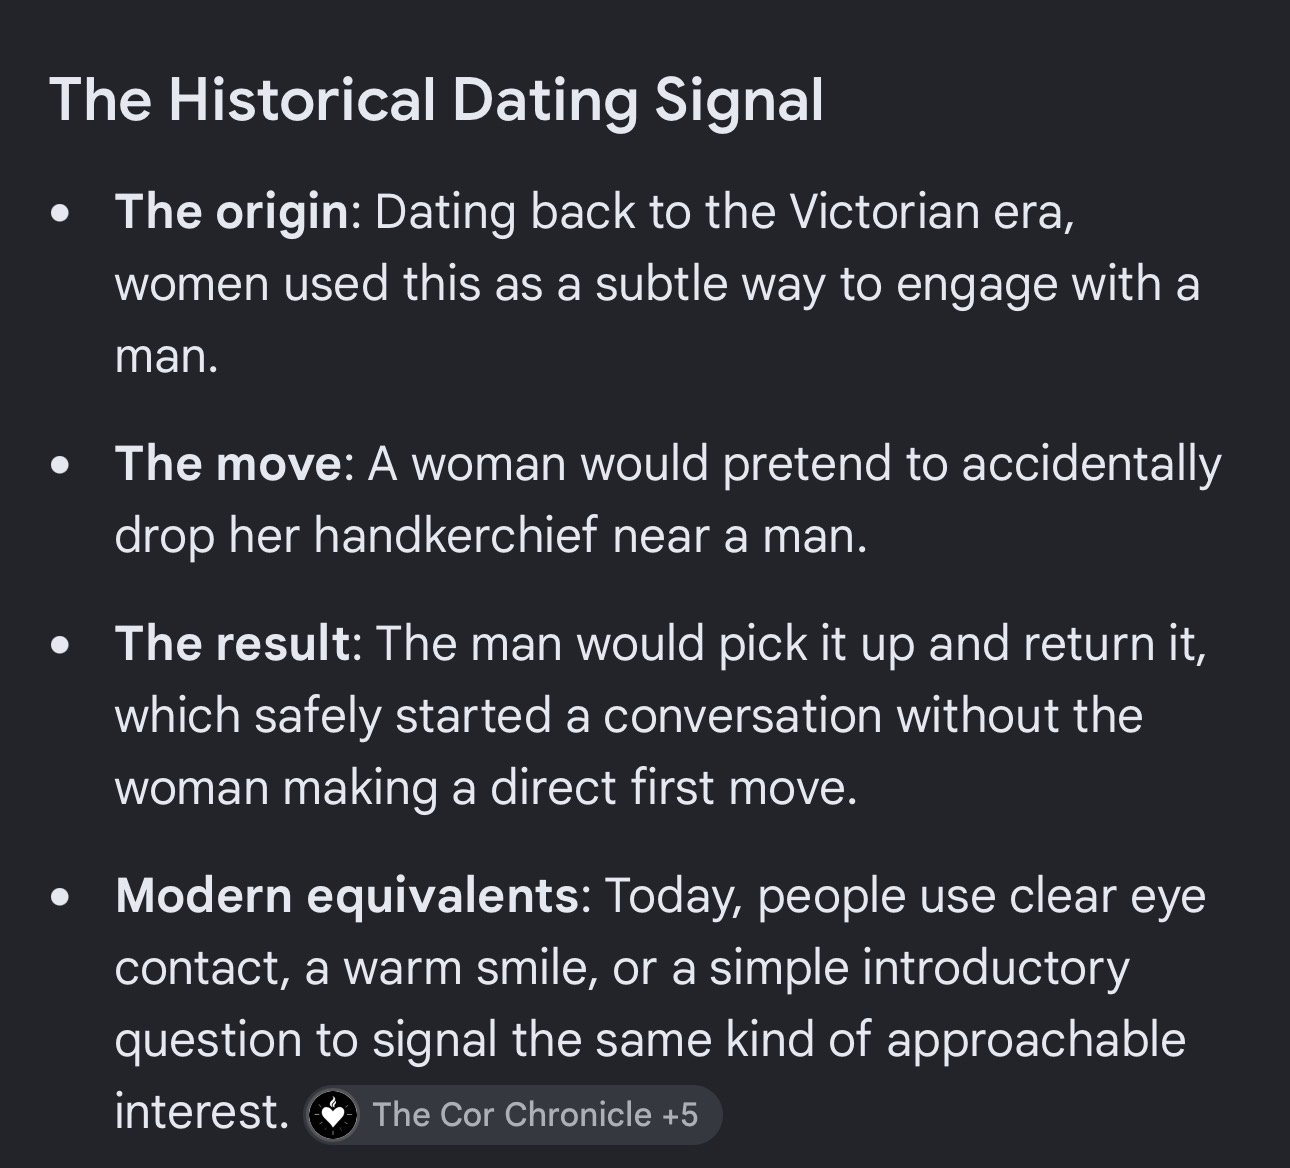1290x1168 pixels.
Task: Click the heading The Historical Dating Signal
Action: click(x=436, y=100)
